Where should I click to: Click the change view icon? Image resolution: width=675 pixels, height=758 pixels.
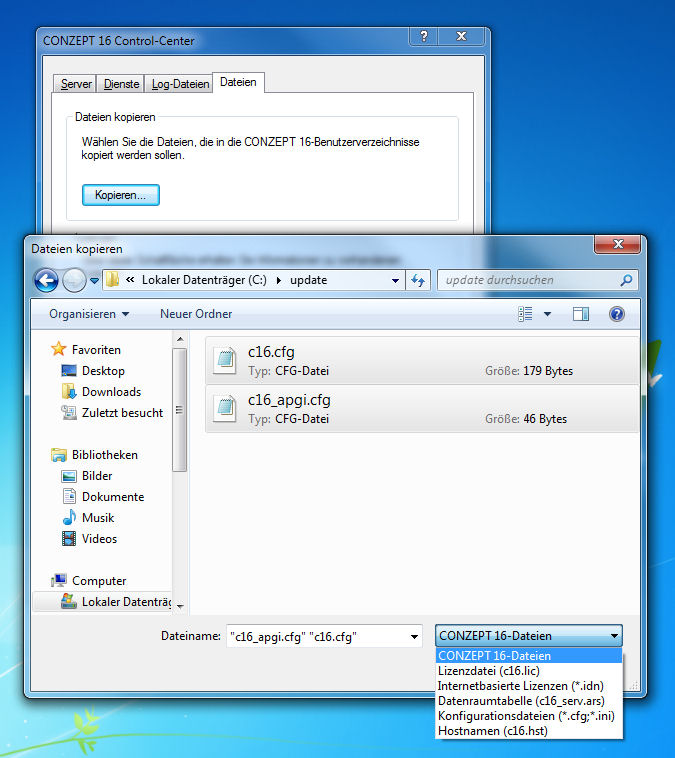(526, 314)
